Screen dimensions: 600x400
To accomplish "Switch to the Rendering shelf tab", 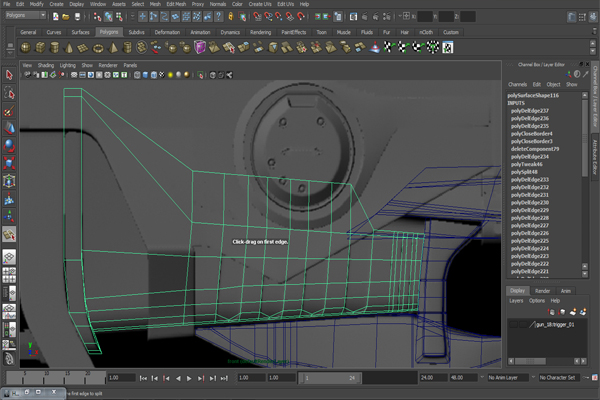I will [x=261, y=32].
